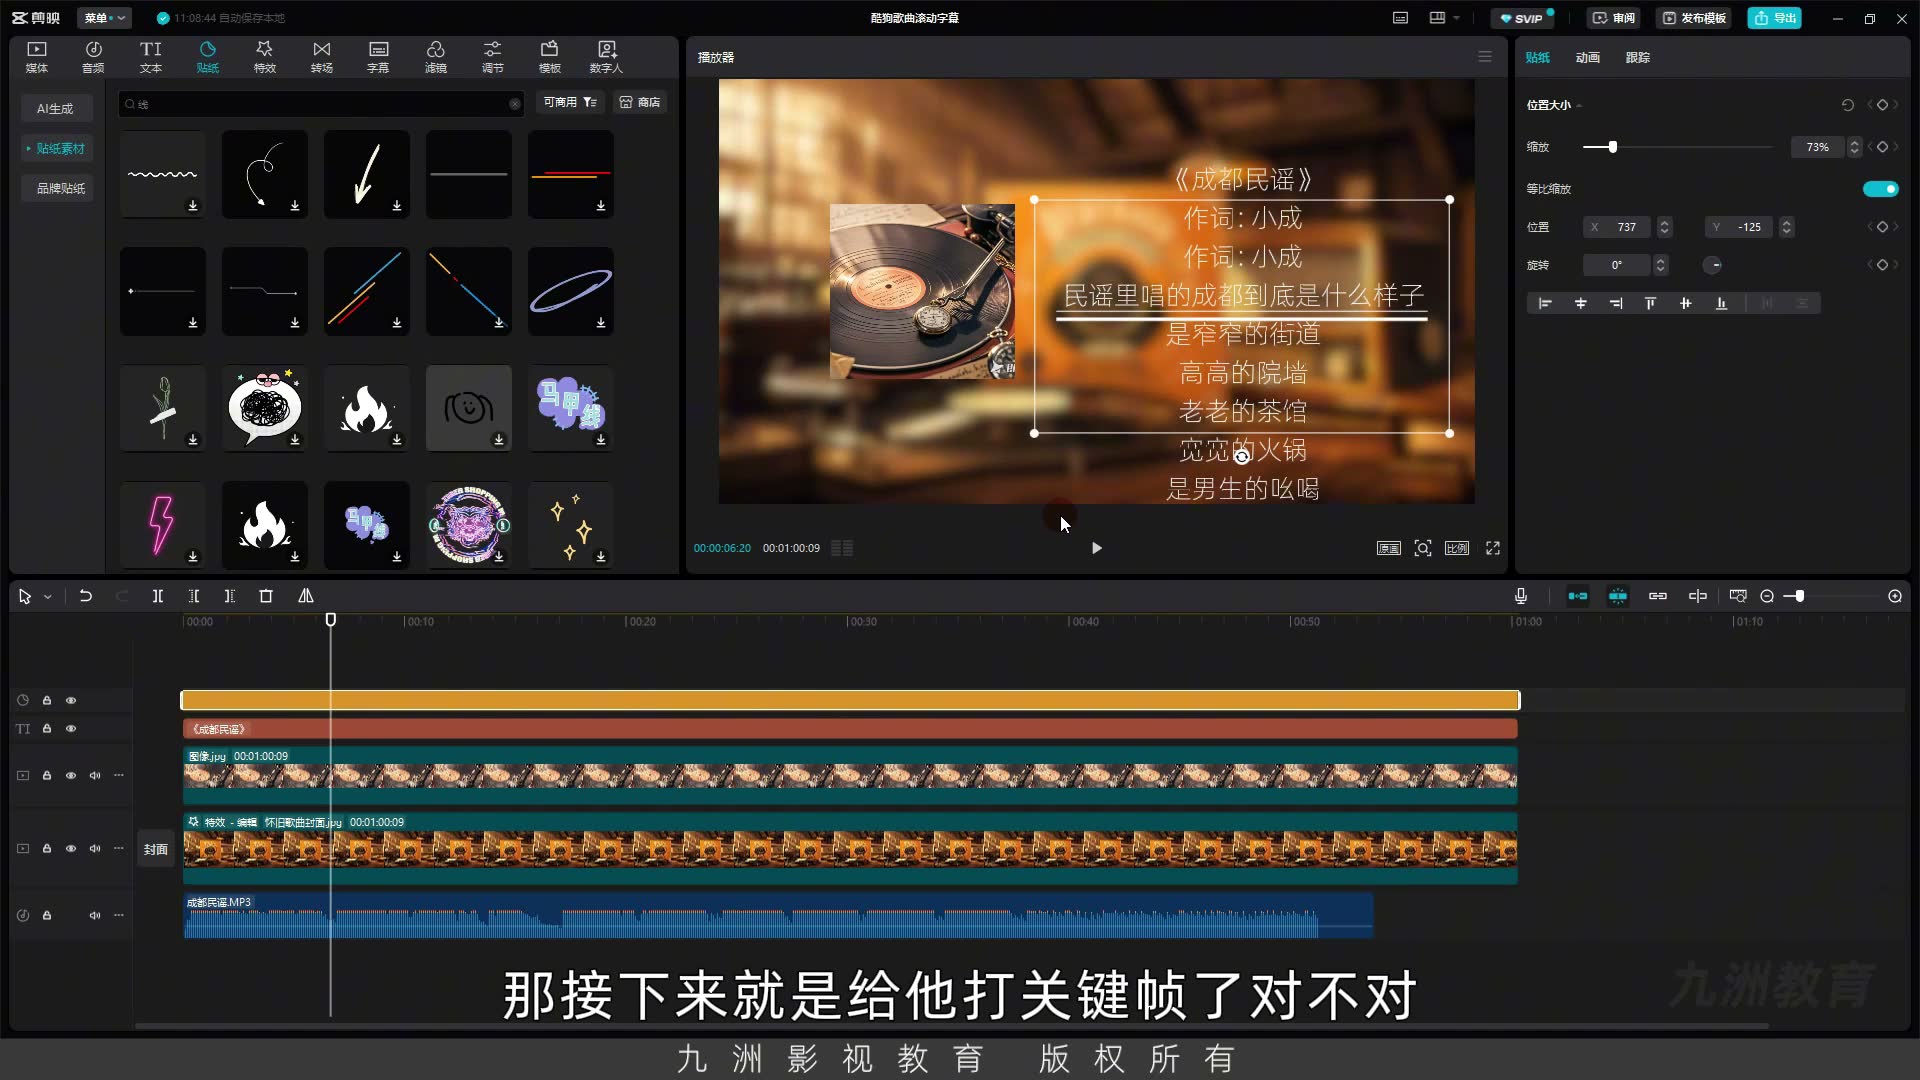Click the player fullscreen icon
The height and width of the screenshot is (1080, 1920).
(x=1493, y=548)
